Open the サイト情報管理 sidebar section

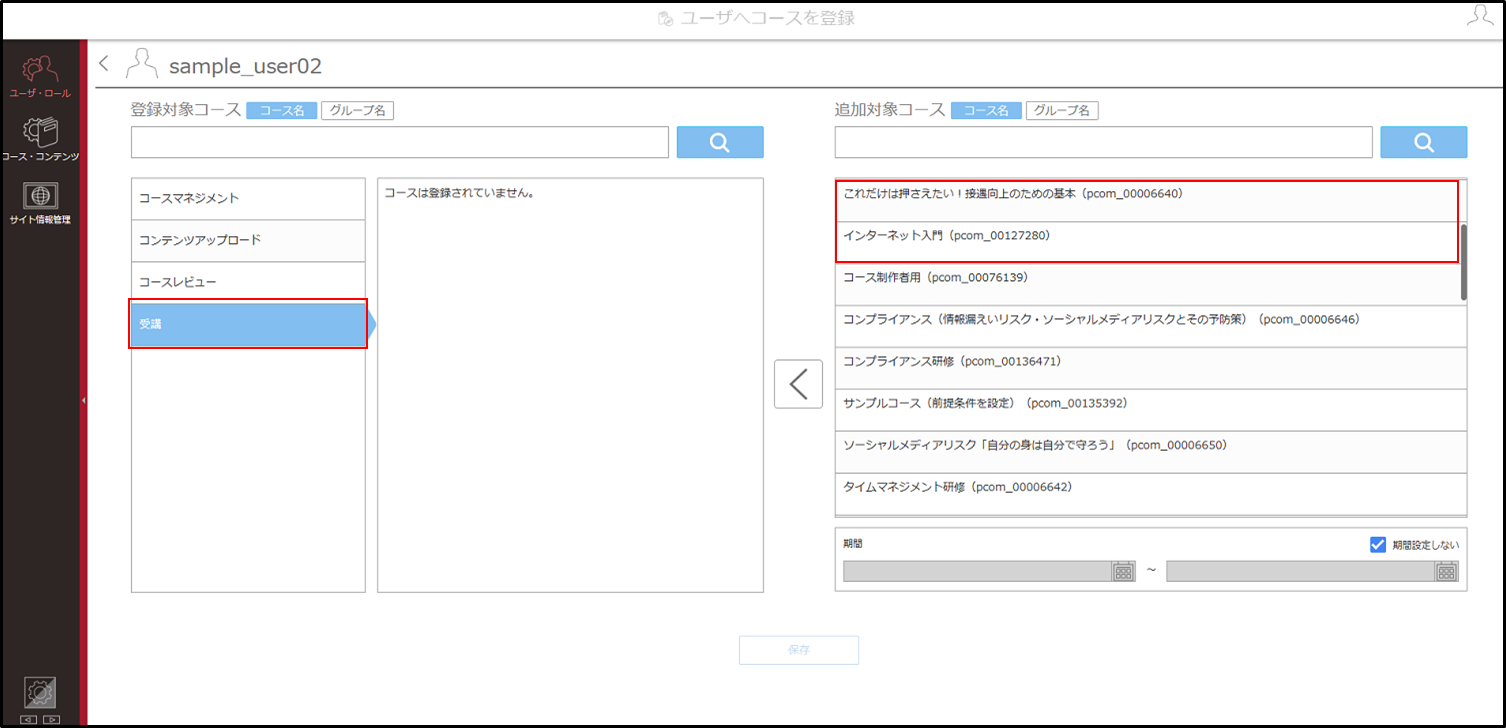(40, 203)
